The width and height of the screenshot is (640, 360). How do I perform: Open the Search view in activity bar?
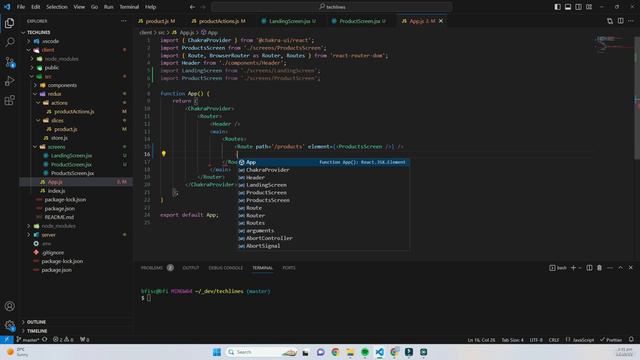(9, 42)
